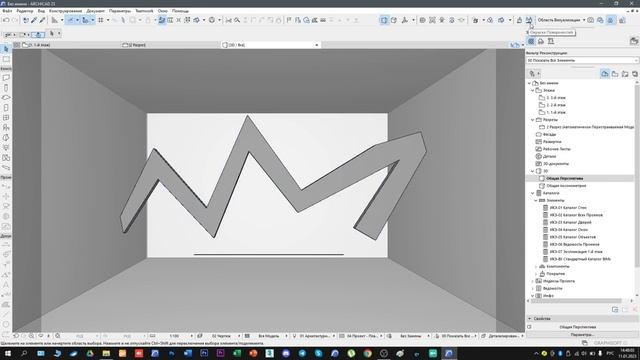640x360 pixels.
Task: Click the ArchiCAD icon in the taskbar
Action: (x=449, y=353)
